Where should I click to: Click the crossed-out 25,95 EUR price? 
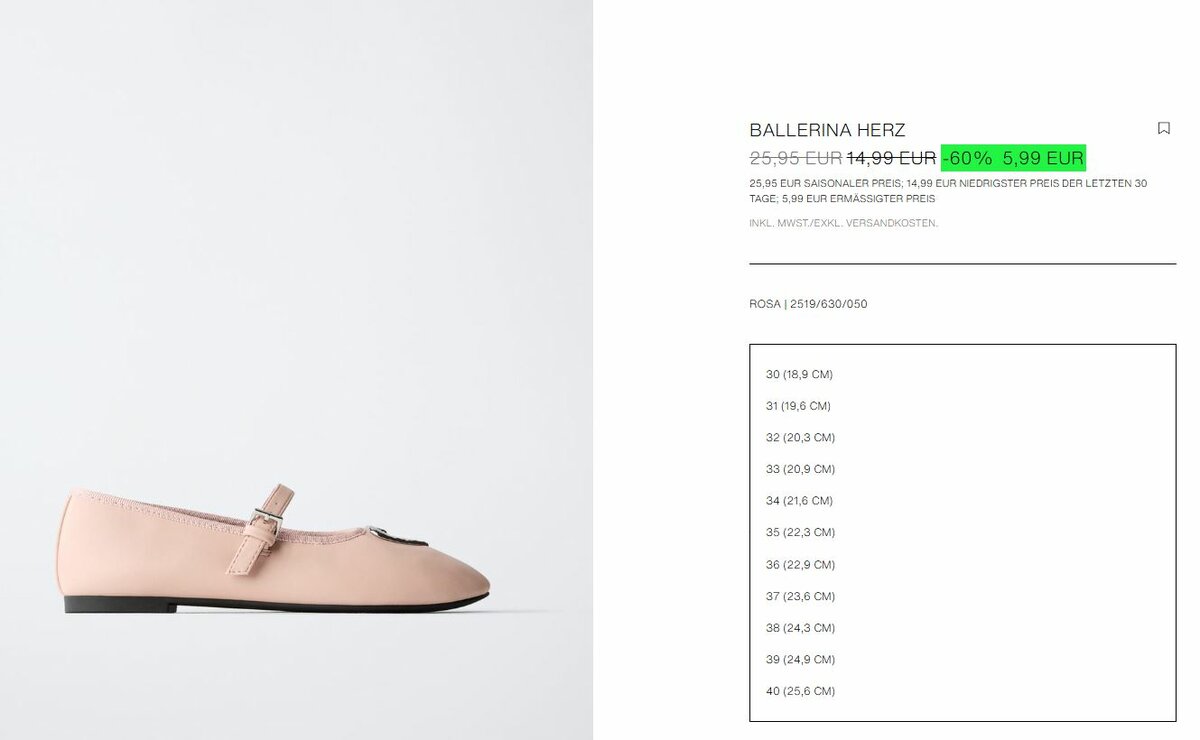click(795, 158)
